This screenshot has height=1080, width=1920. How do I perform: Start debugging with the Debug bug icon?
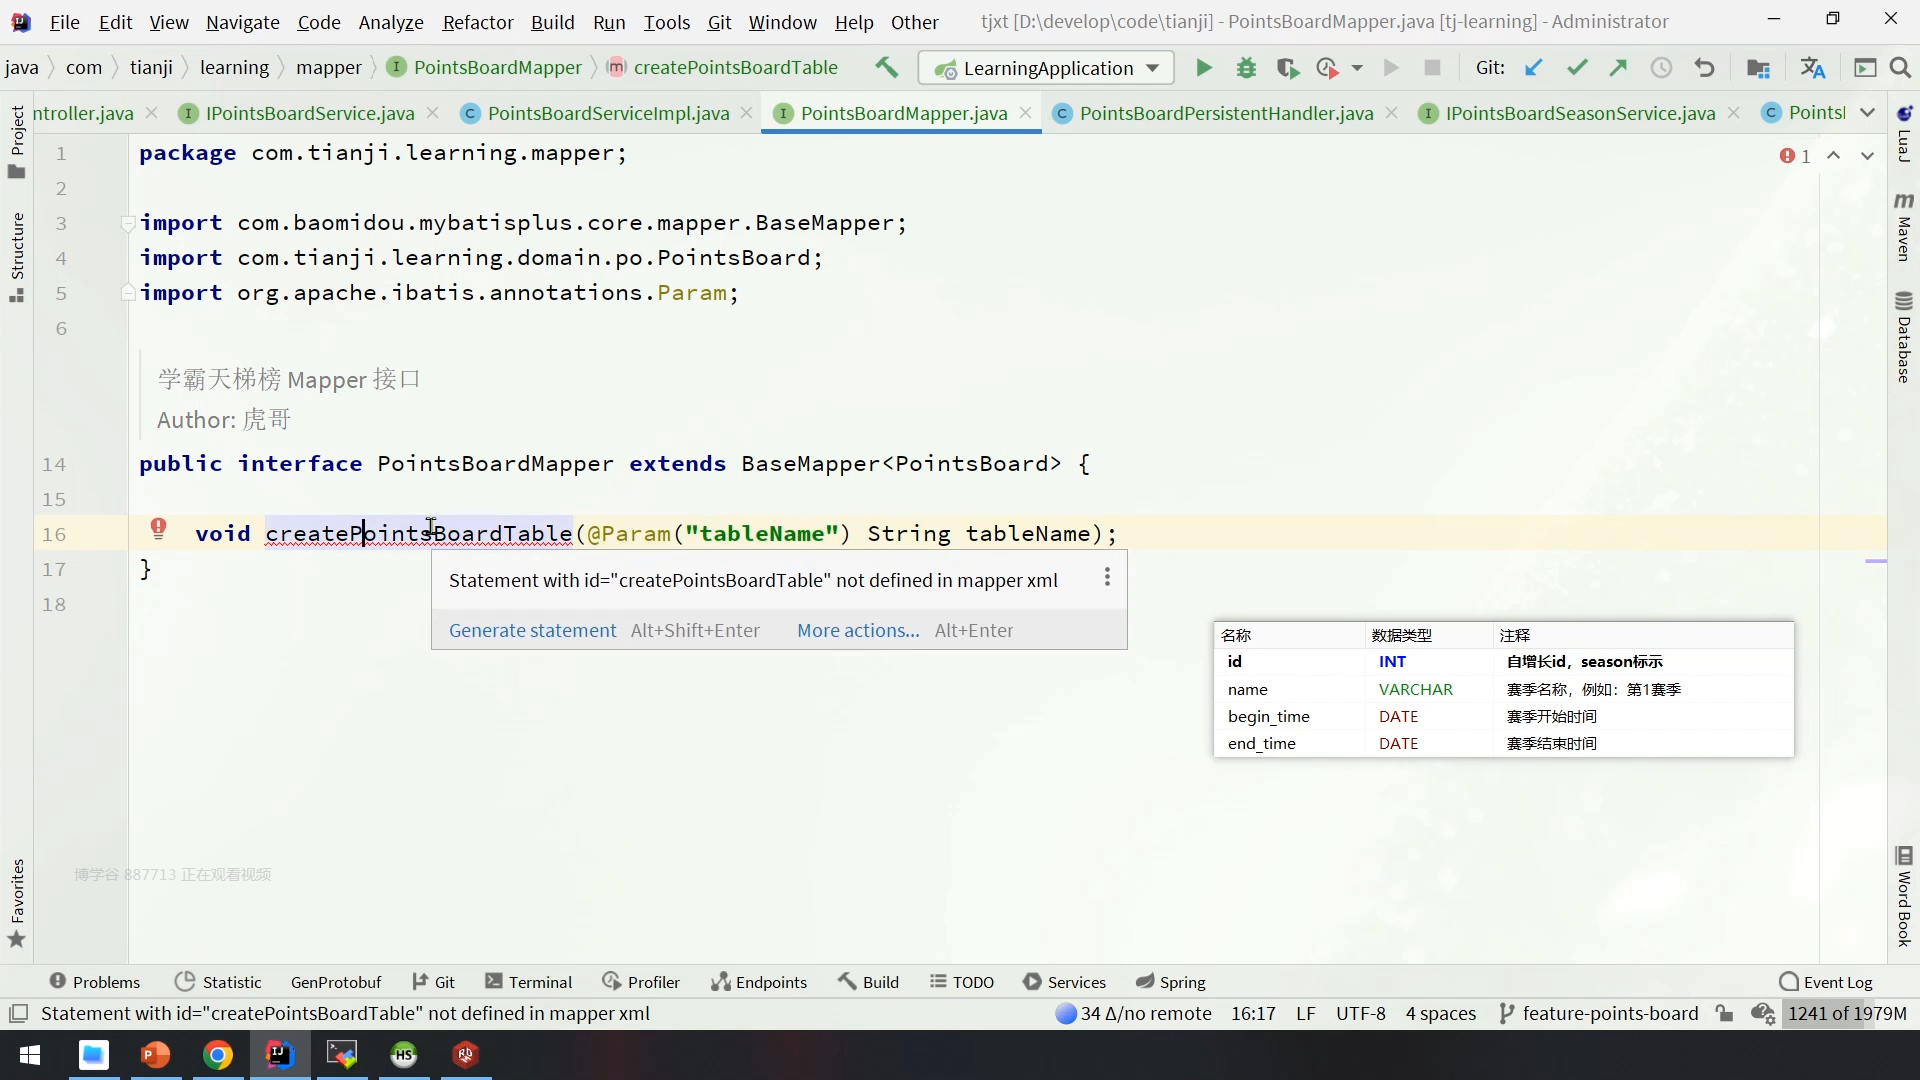pyautogui.click(x=1246, y=68)
